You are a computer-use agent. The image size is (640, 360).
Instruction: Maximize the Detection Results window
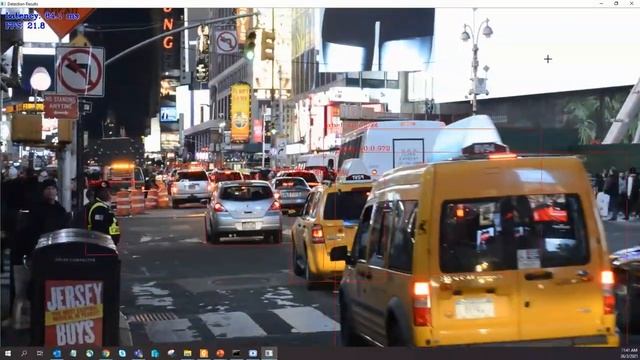pos(616,3)
